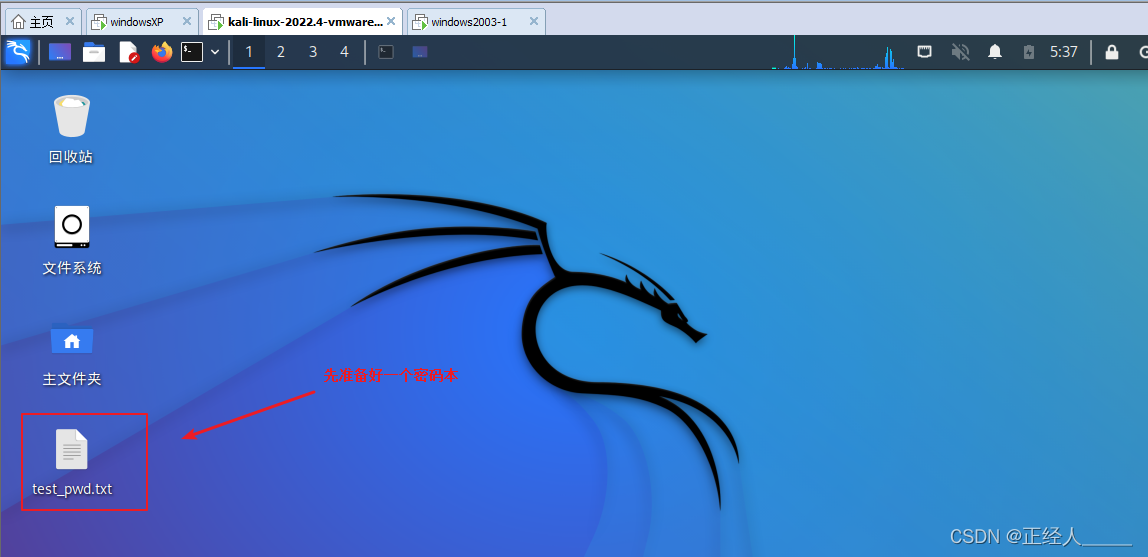The height and width of the screenshot is (557, 1148).
Task: Switch to workspace 3
Action: (313, 52)
